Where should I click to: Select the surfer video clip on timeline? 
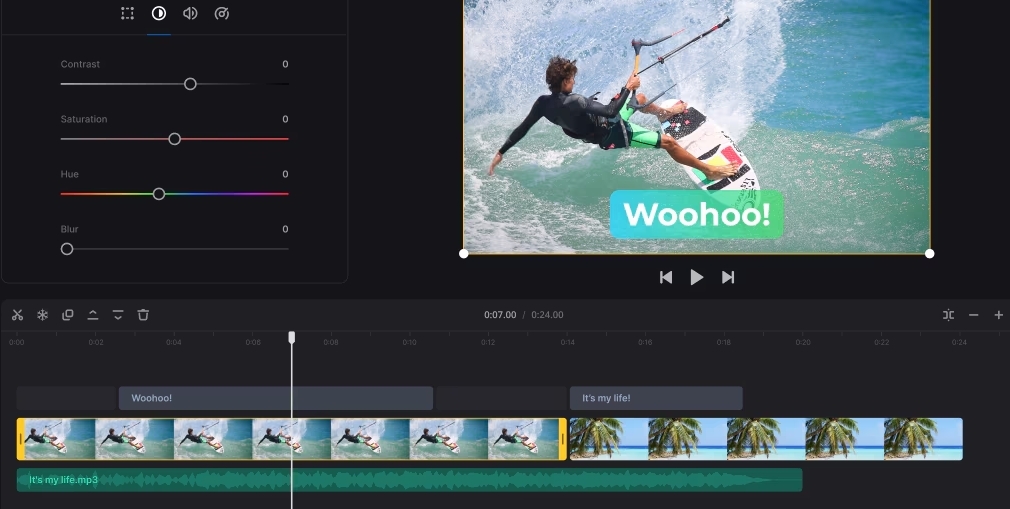(x=292, y=439)
